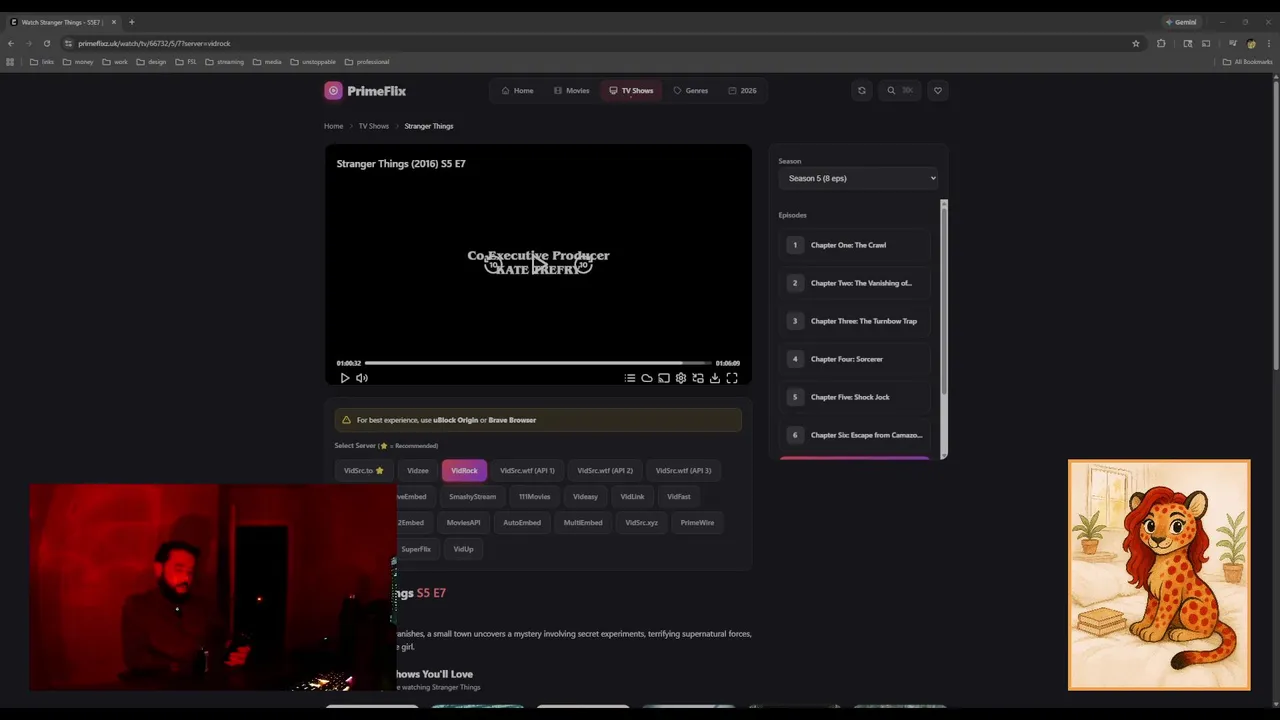
Task: Play the video with the play button
Action: pos(345,378)
